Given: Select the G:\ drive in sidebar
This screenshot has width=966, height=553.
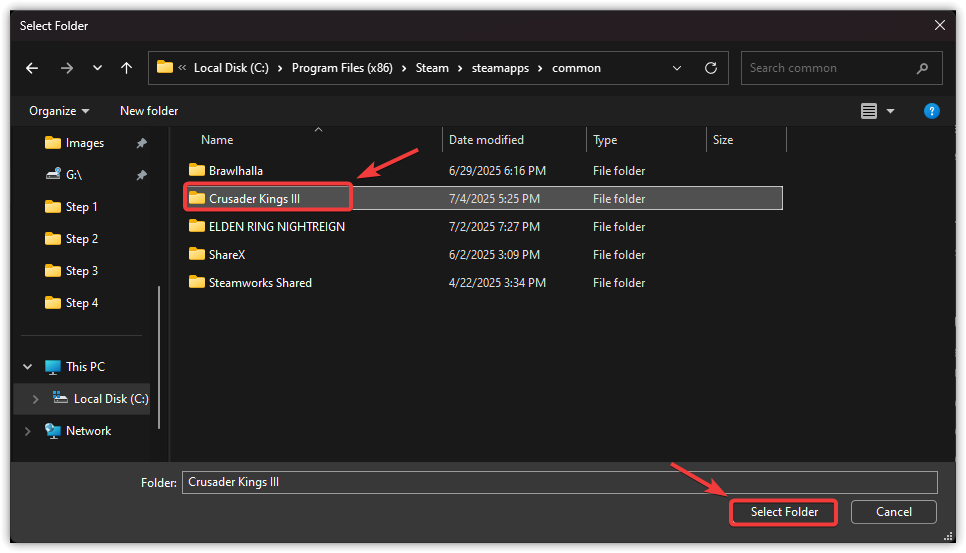Looking at the screenshot, I should [76, 175].
